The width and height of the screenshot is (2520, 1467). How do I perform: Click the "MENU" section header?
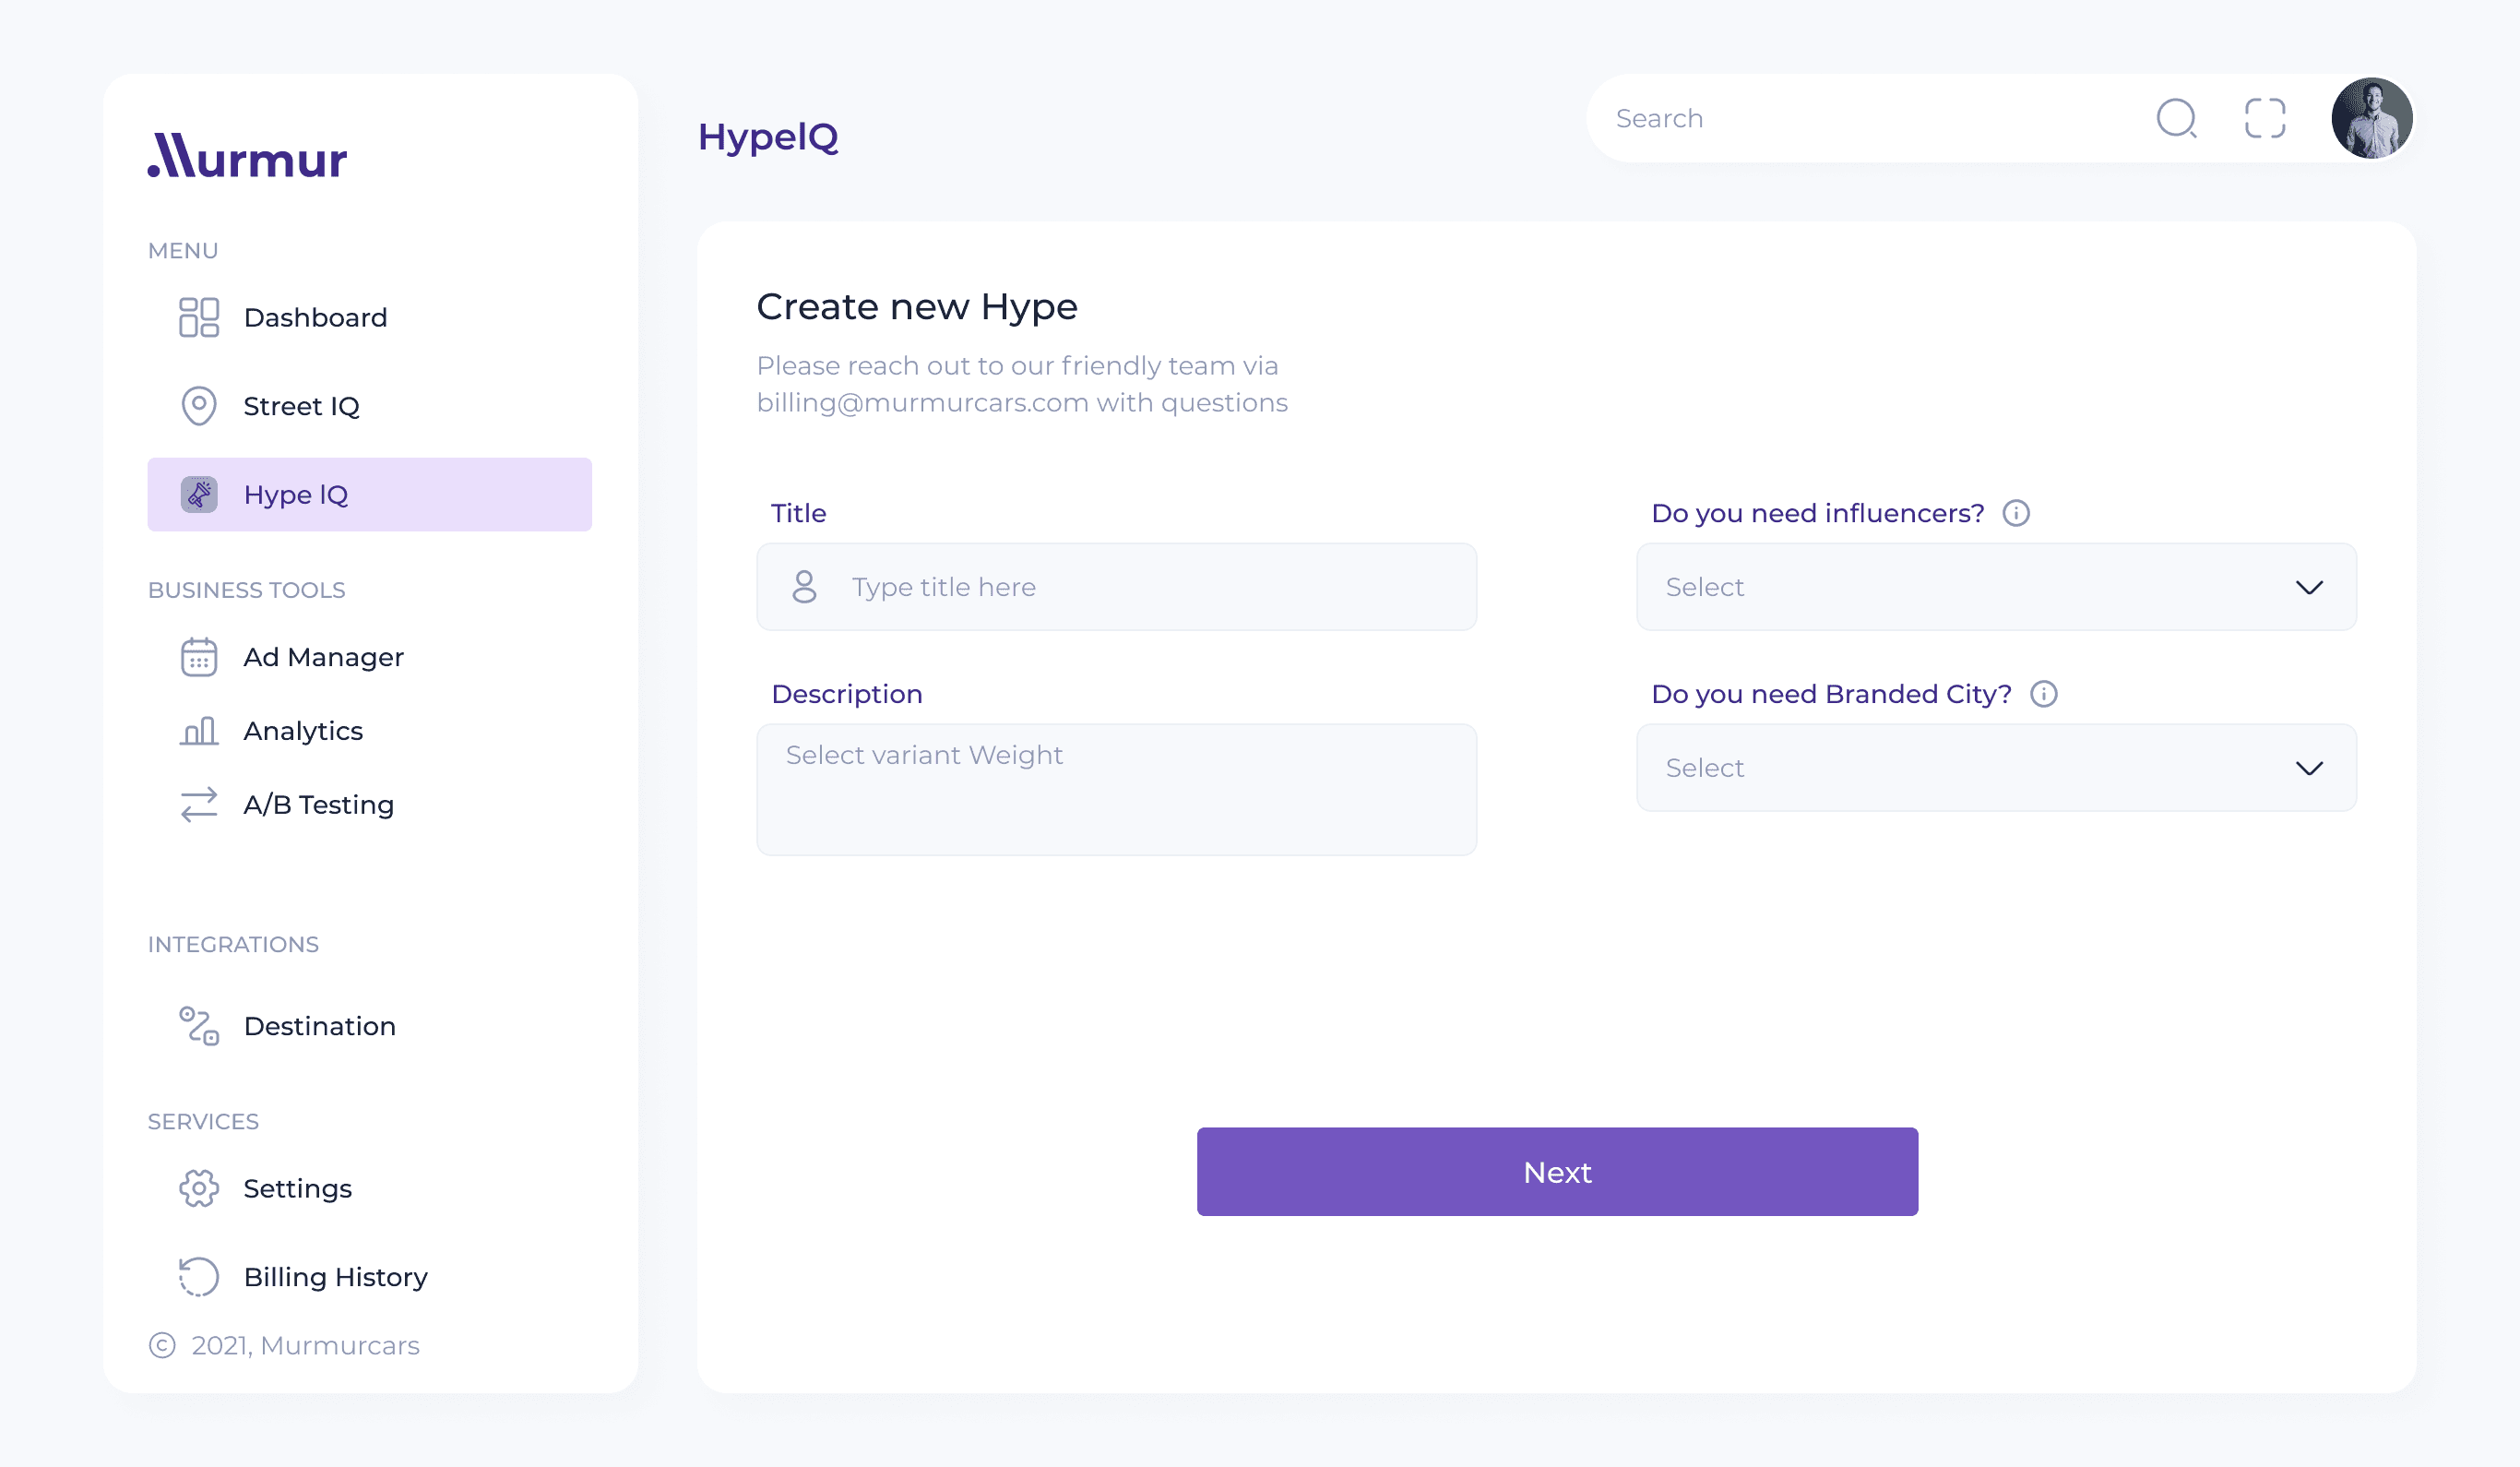pyautogui.click(x=183, y=251)
